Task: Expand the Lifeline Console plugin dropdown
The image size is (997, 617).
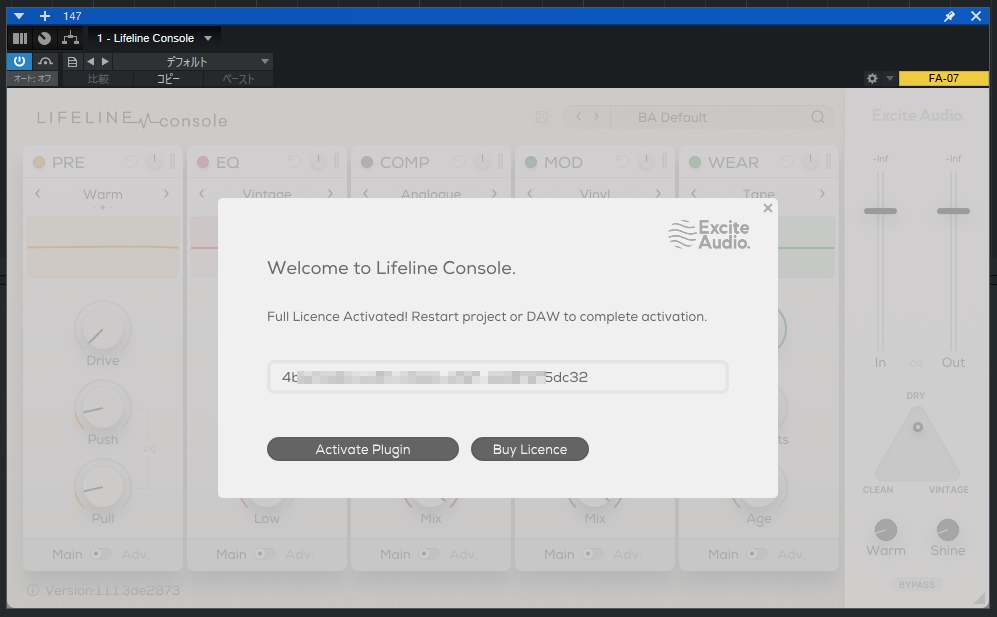Action: click(208, 38)
